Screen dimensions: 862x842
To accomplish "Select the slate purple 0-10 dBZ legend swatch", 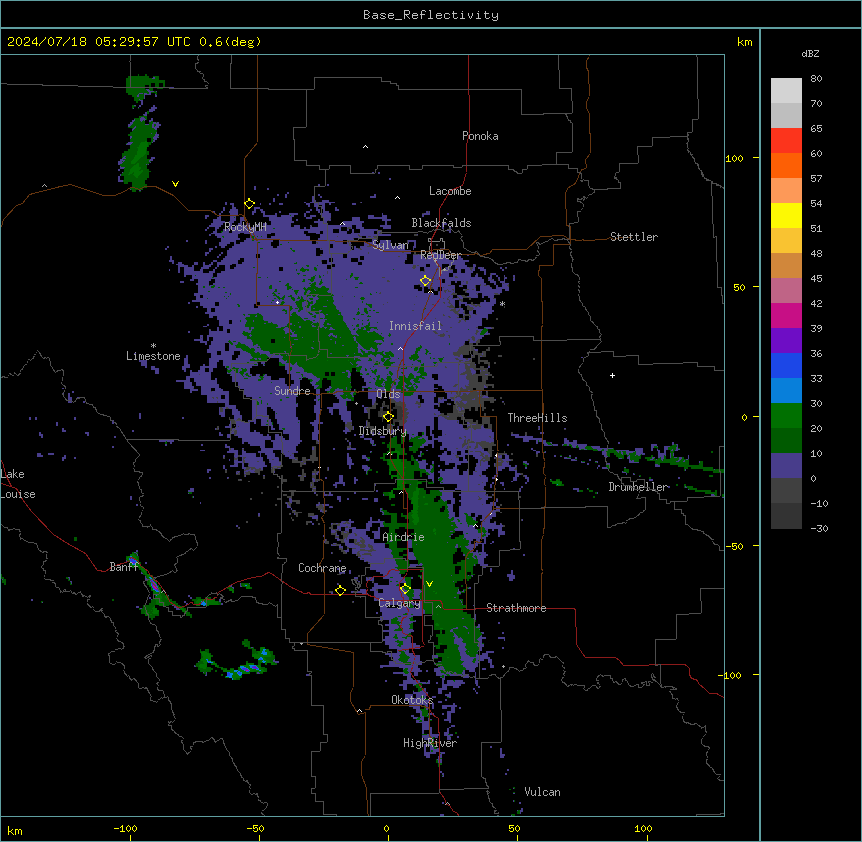I will [x=786, y=466].
